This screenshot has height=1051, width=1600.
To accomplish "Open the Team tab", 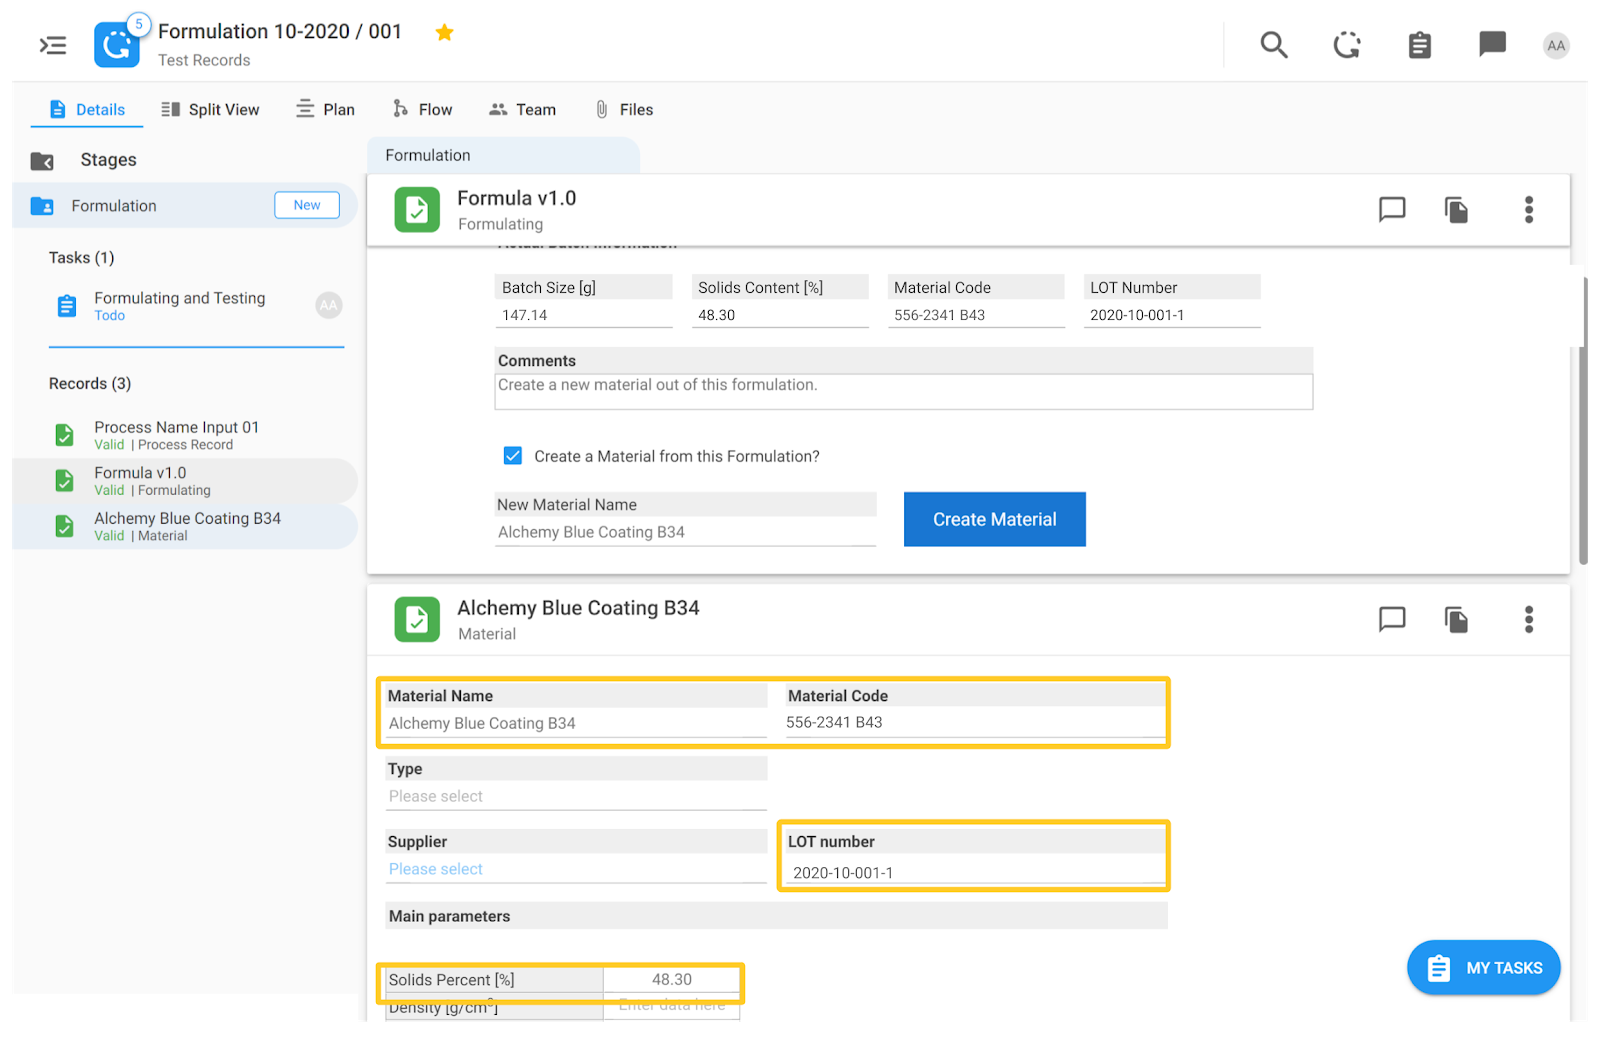I will (522, 110).
